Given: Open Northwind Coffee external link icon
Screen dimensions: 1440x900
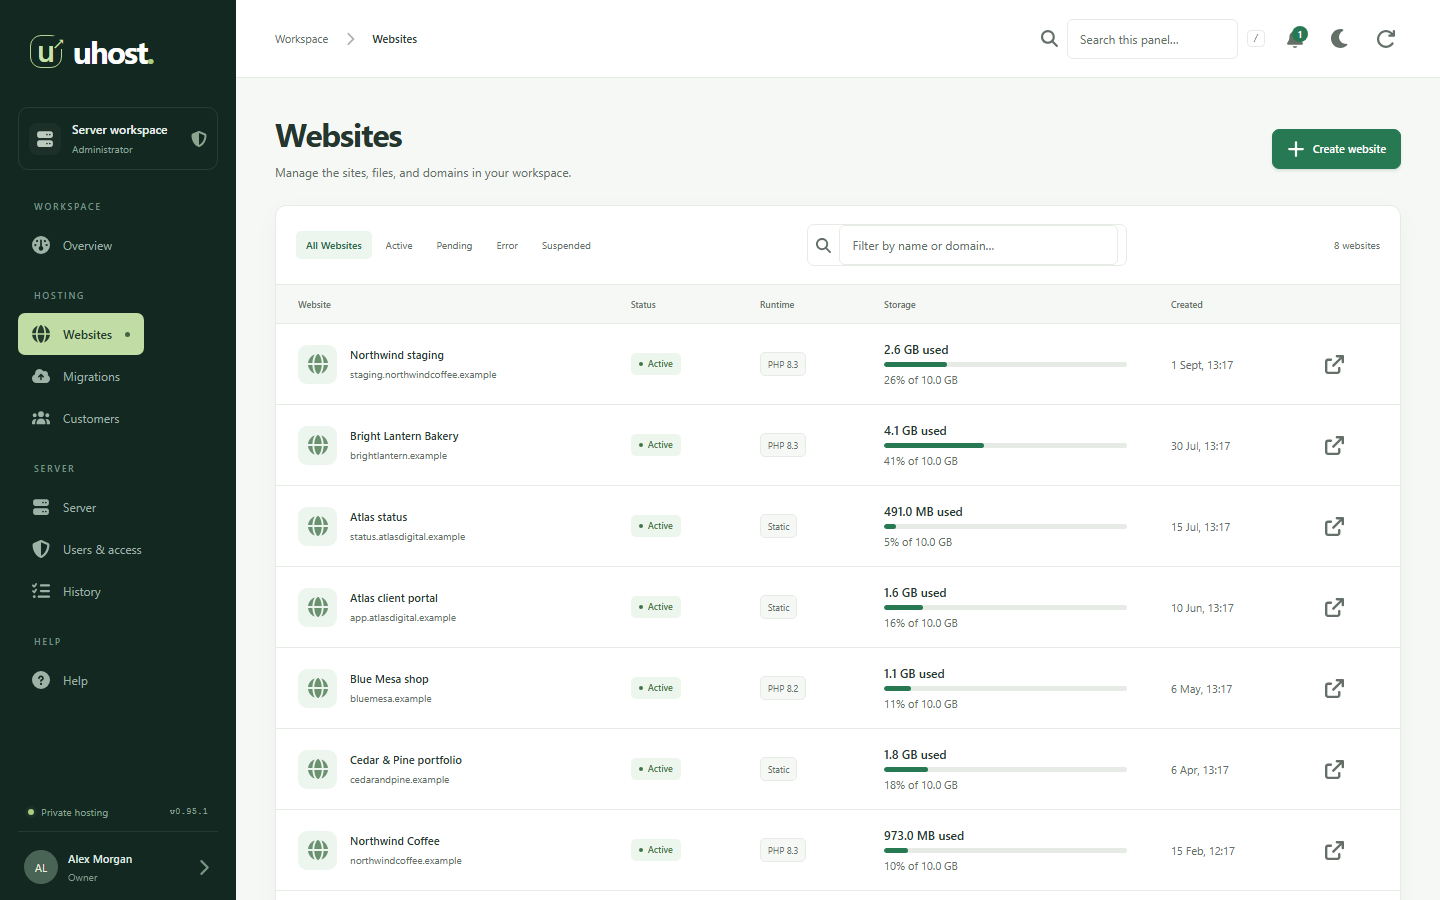Looking at the screenshot, I should click(1334, 850).
